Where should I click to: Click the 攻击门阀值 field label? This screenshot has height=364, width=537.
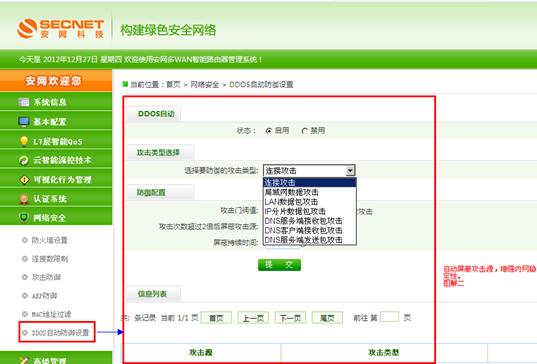point(239,211)
